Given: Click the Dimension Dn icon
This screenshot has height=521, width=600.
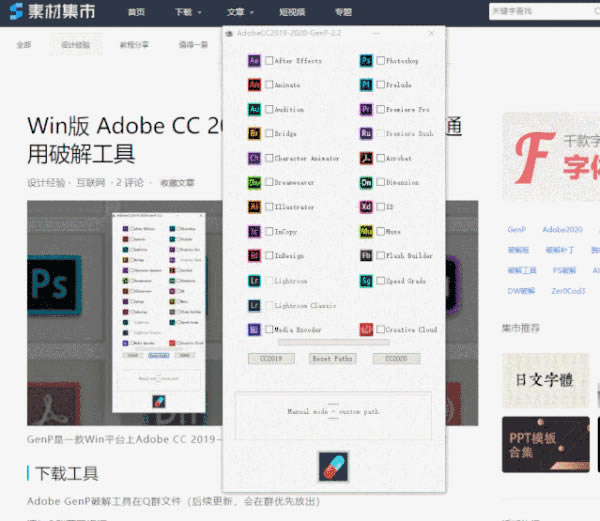Looking at the screenshot, I should click(366, 182).
